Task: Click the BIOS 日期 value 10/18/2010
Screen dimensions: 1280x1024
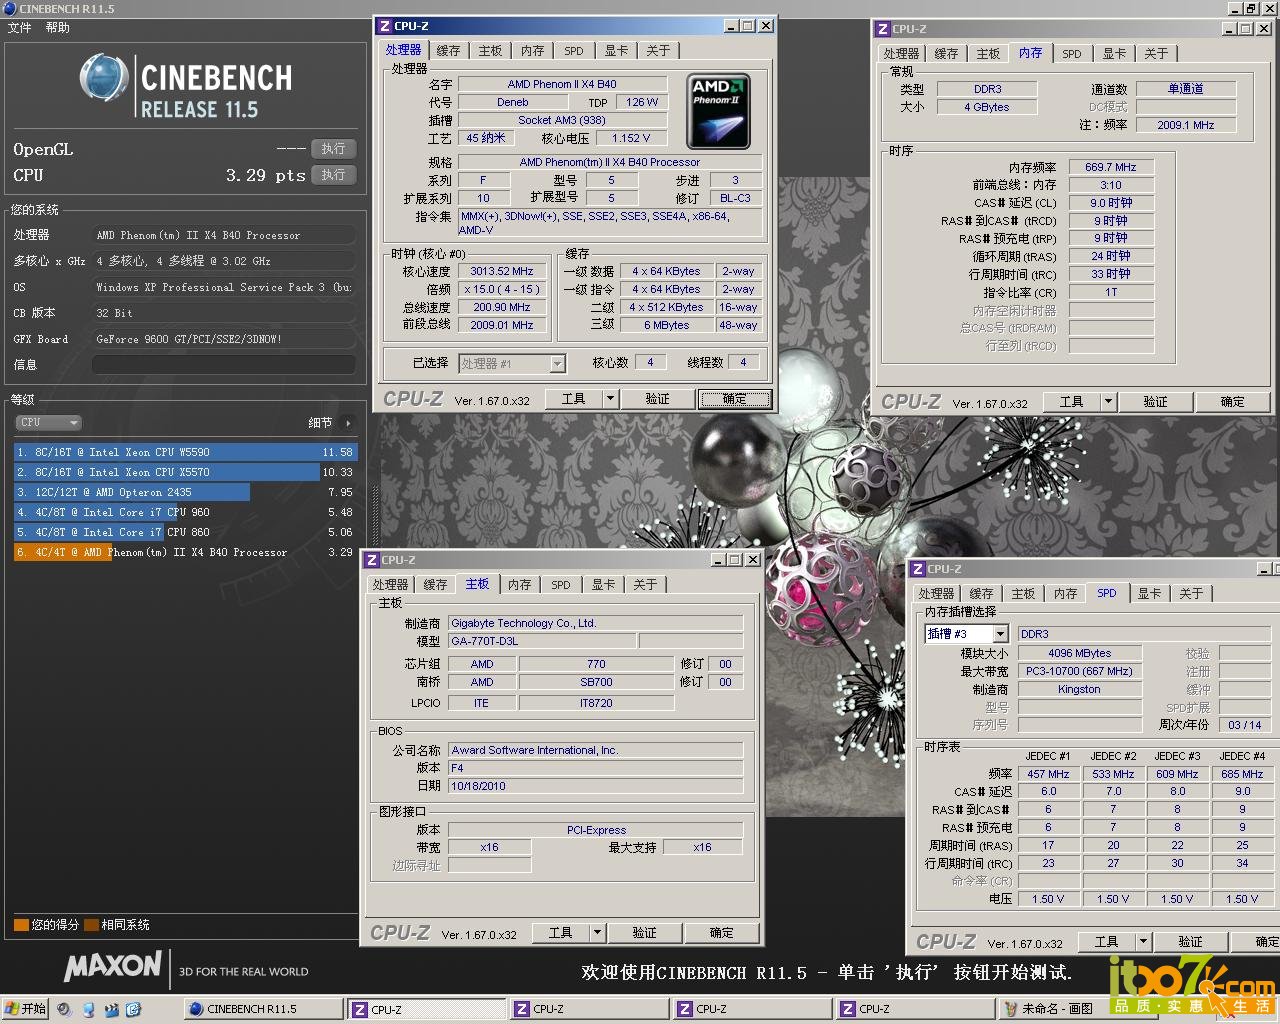Action: pyautogui.click(x=596, y=786)
